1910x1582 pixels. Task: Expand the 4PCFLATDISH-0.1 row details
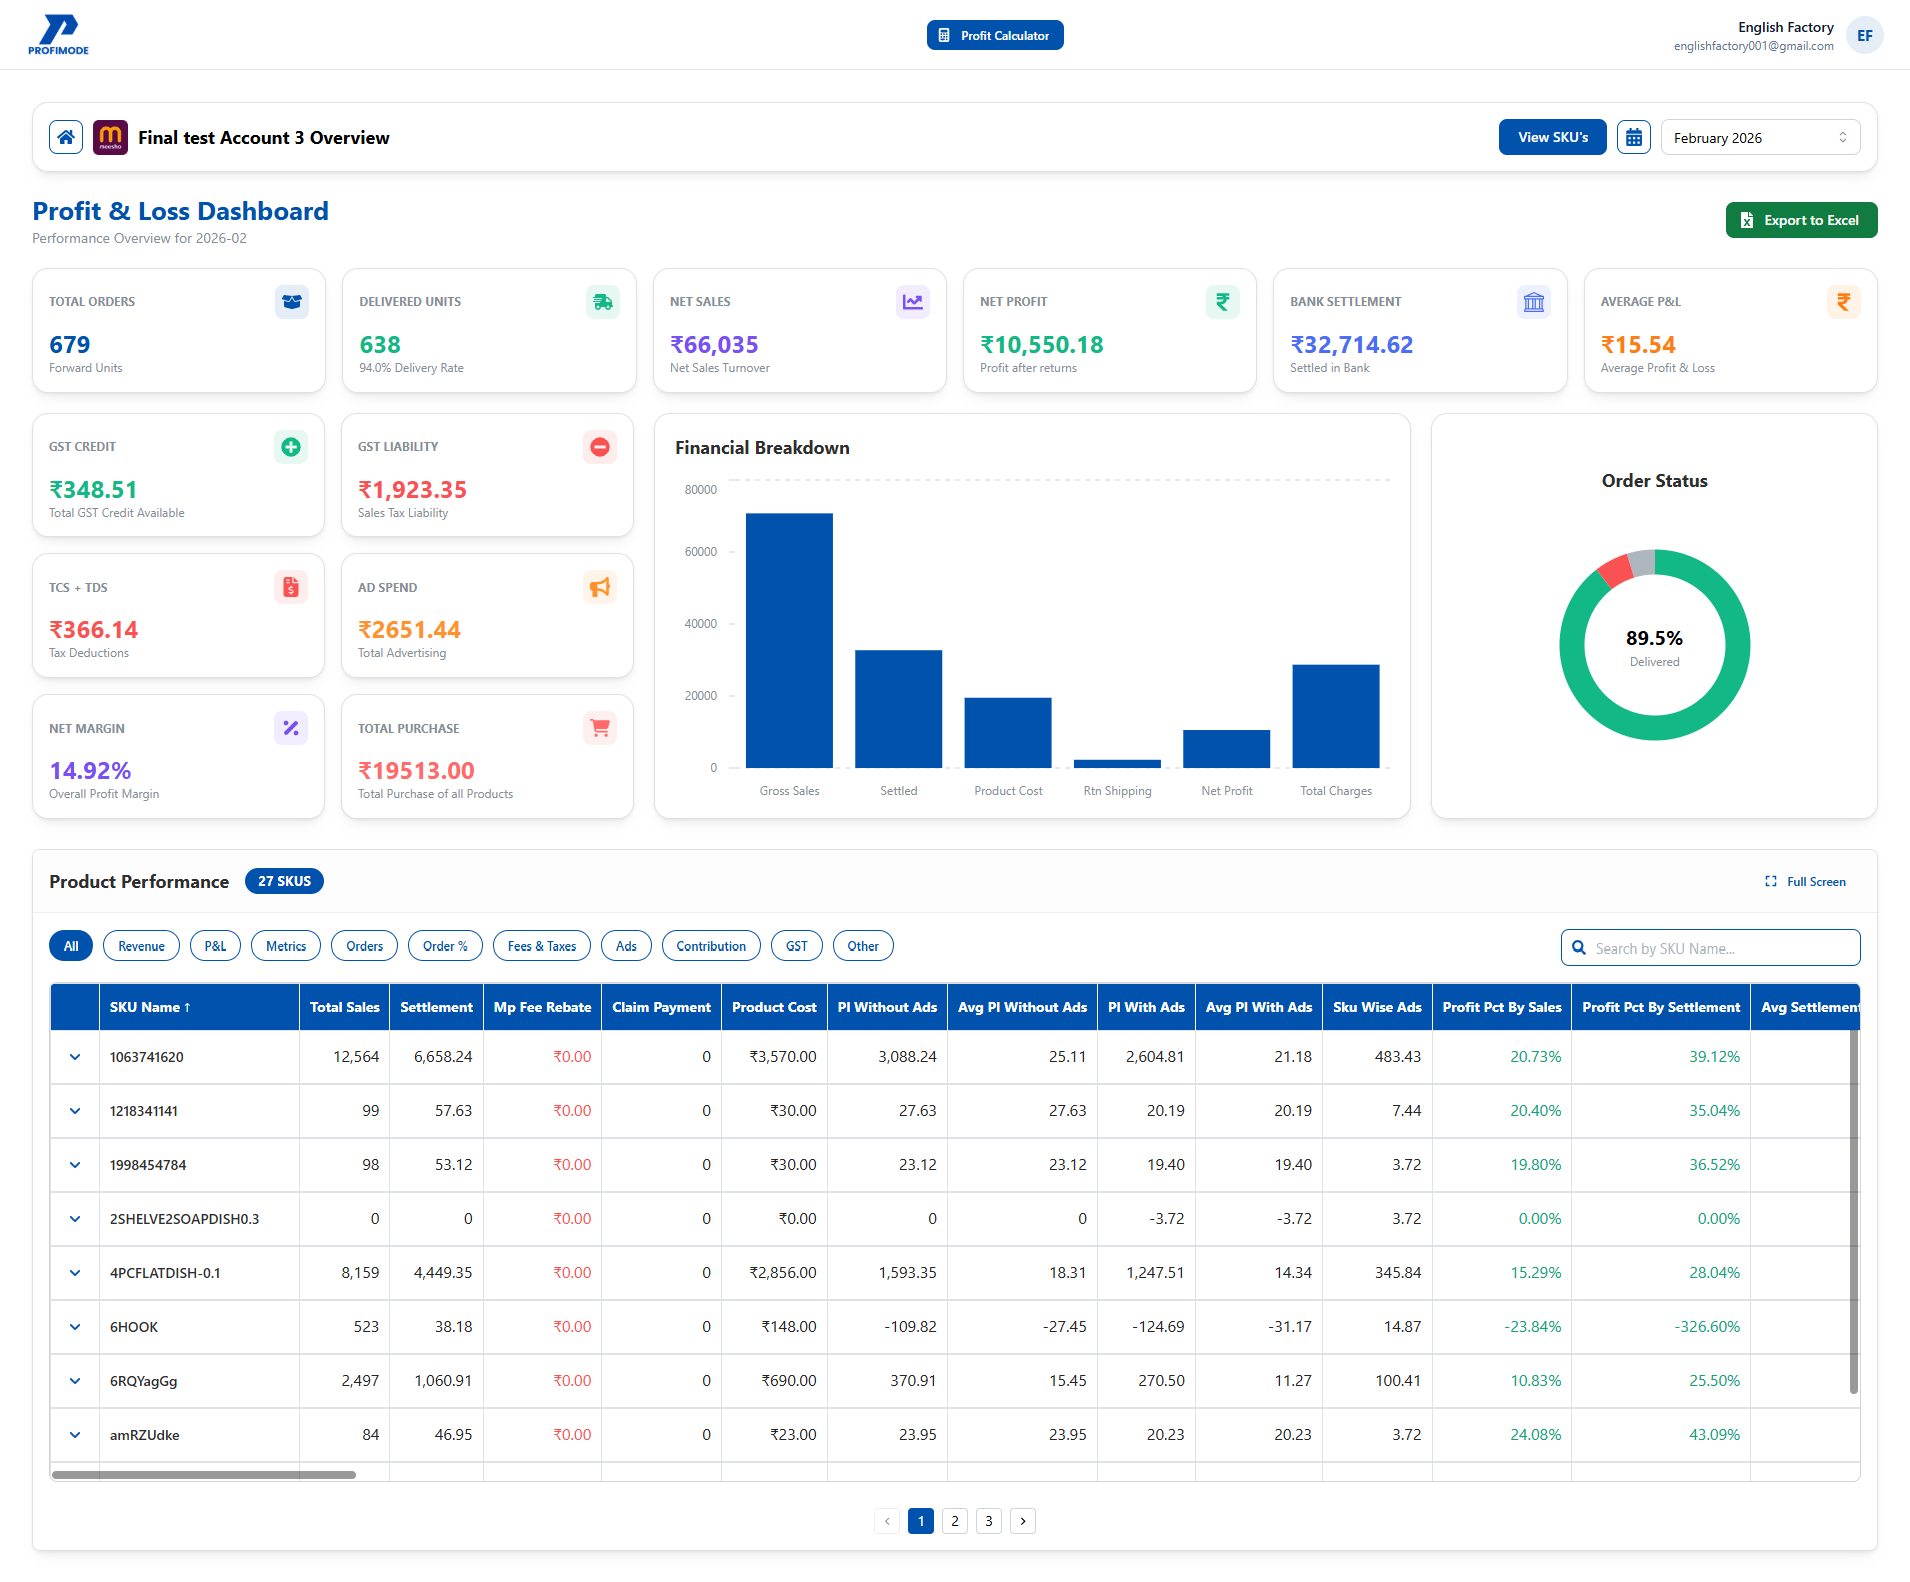click(x=74, y=1273)
